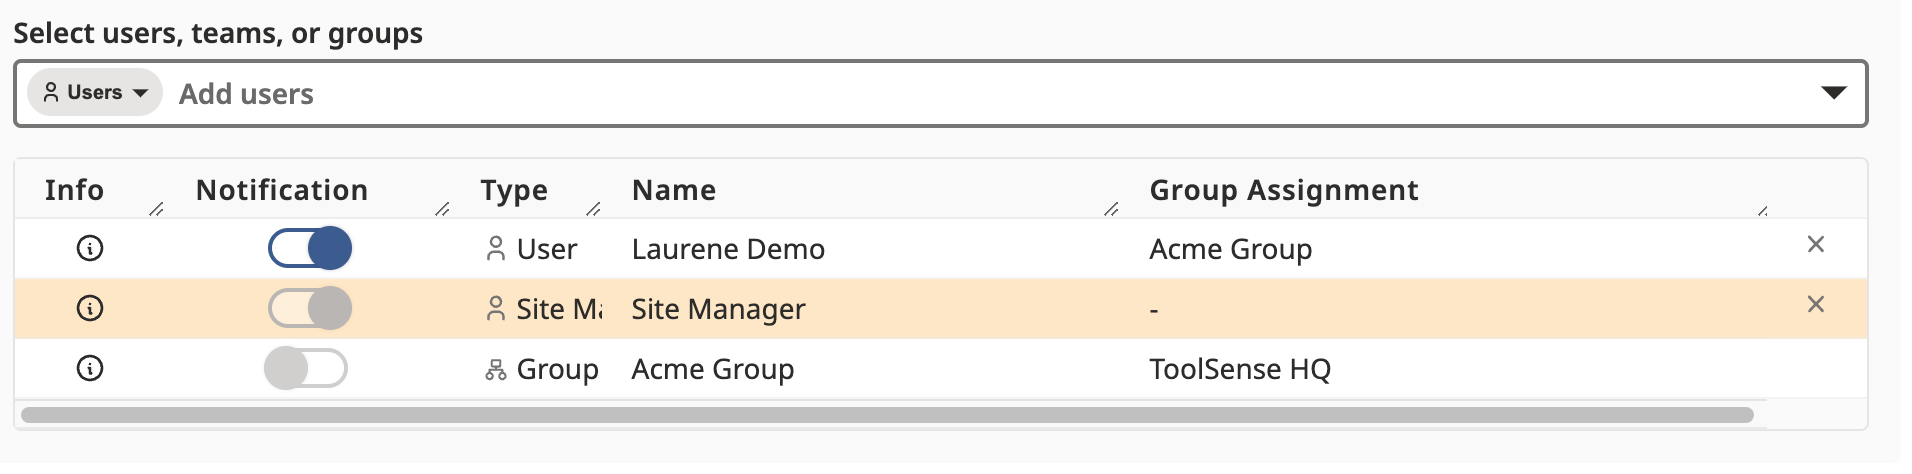Click the group icon beside Acme Group

click(495, 370)
